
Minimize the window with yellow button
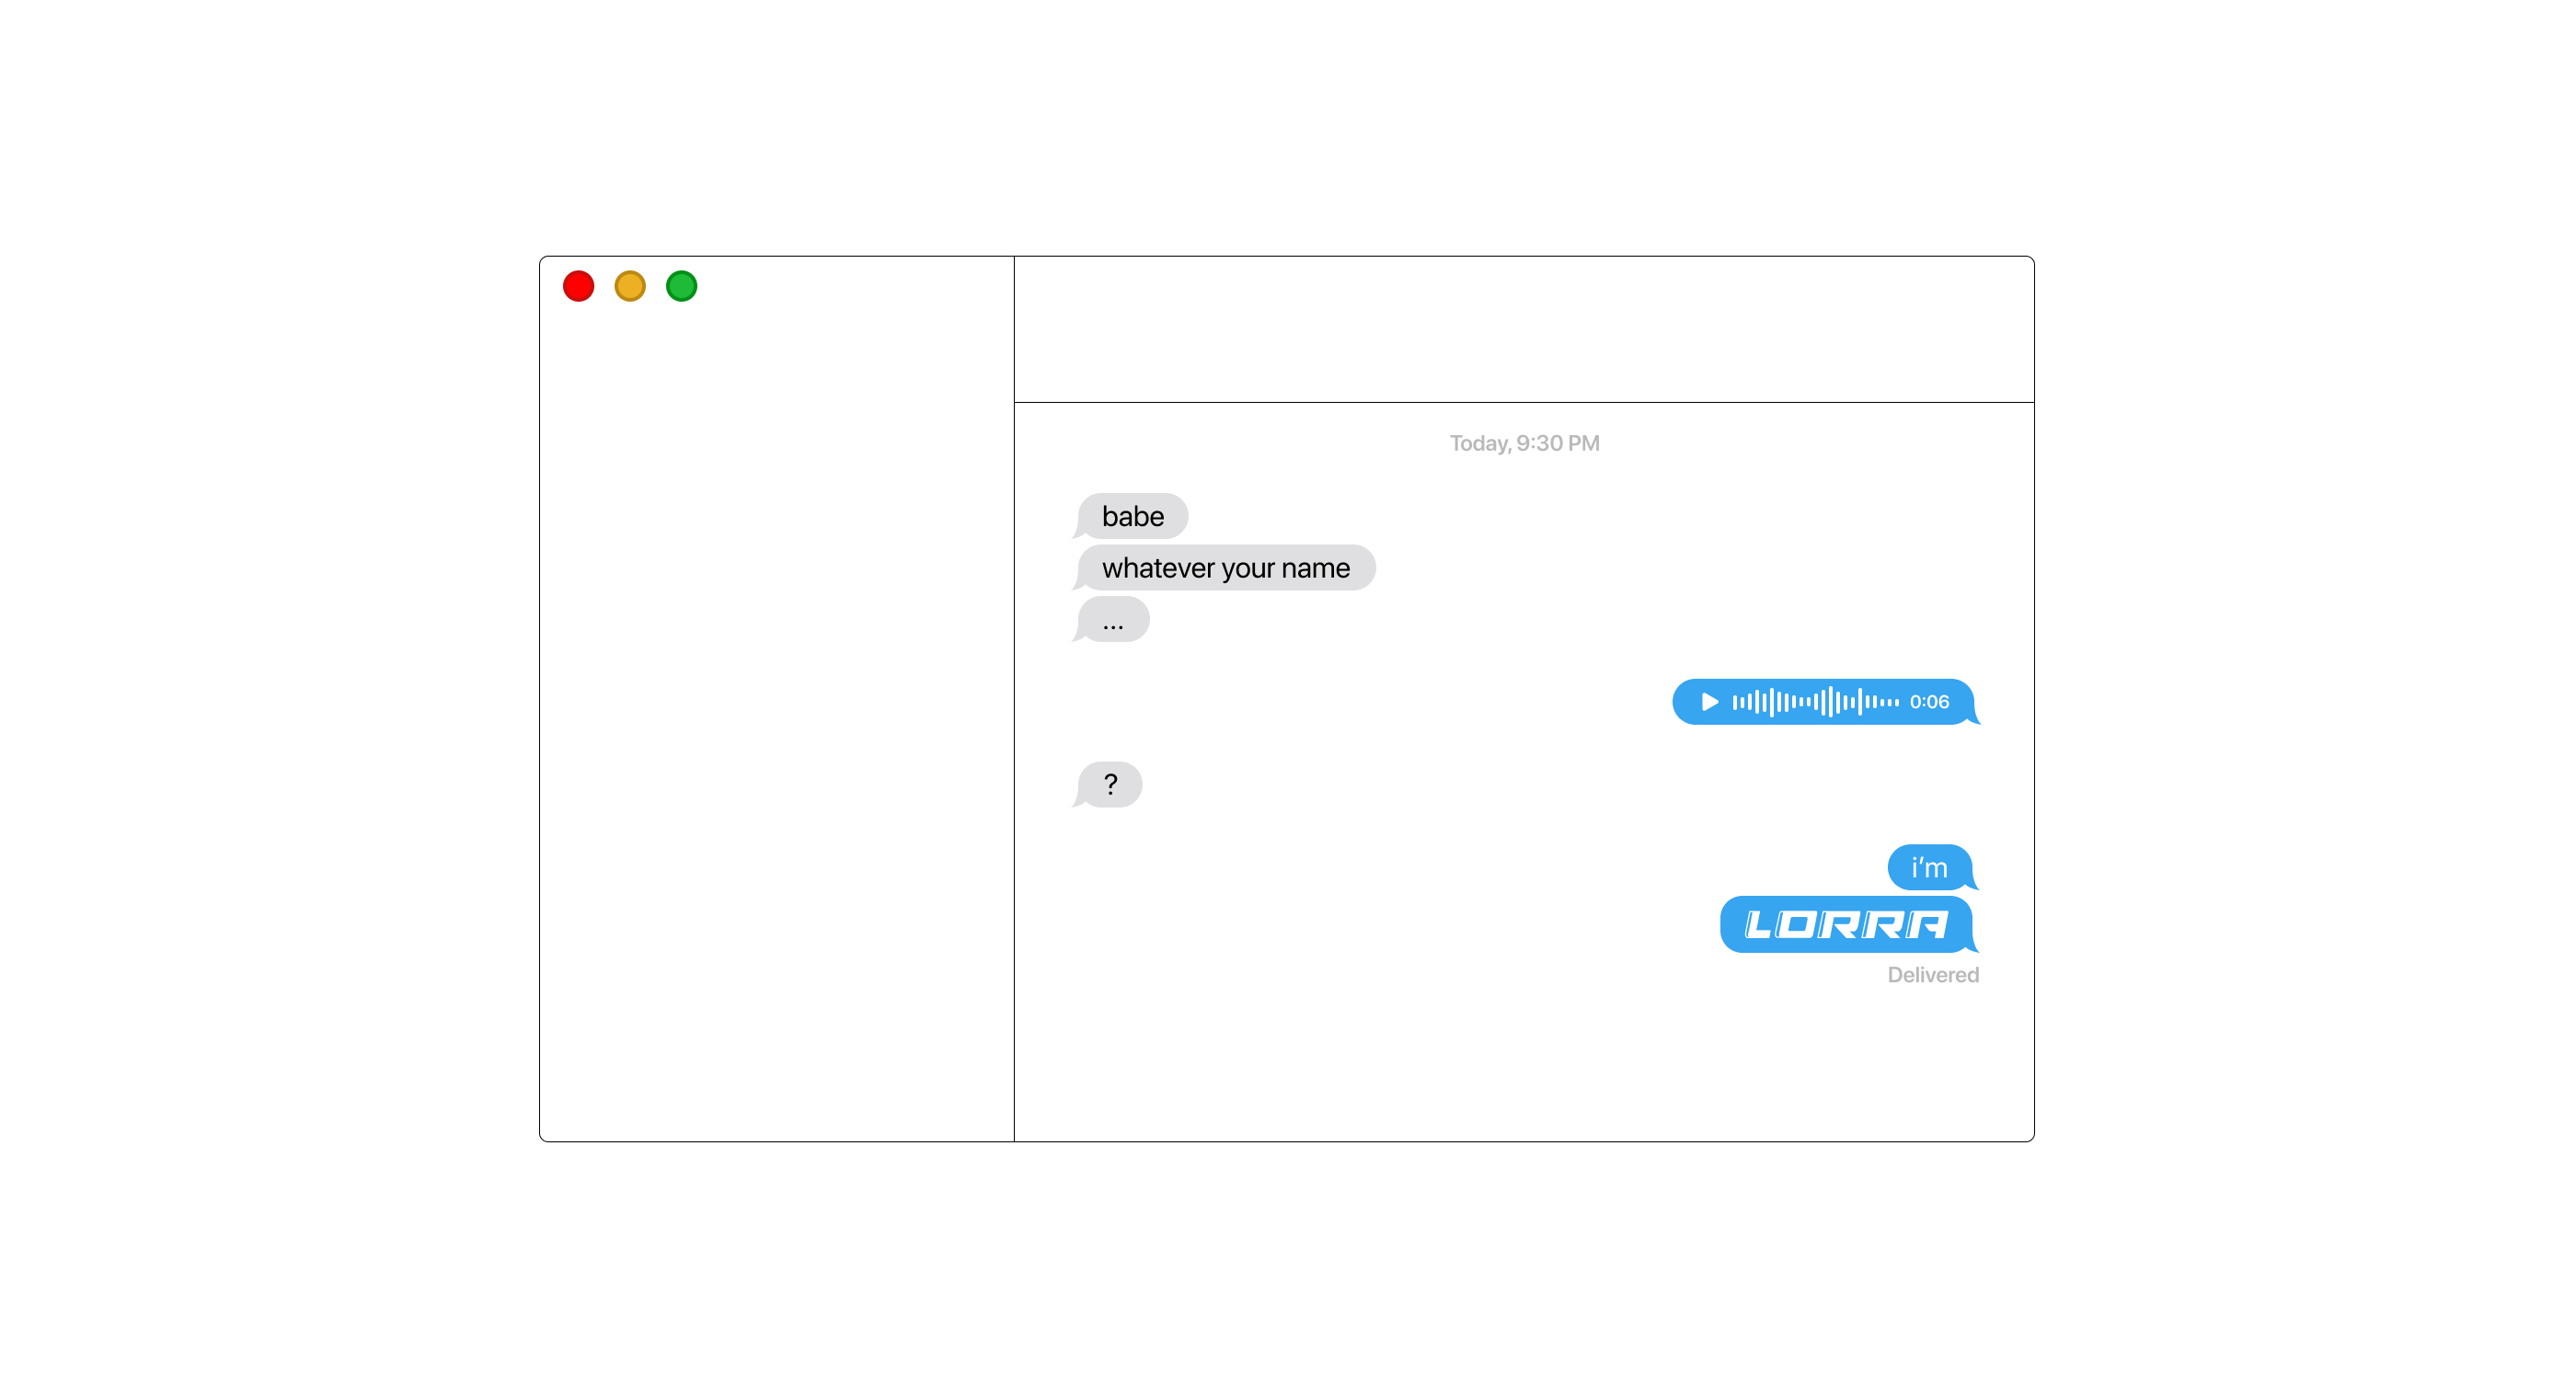tap(630, 286)
